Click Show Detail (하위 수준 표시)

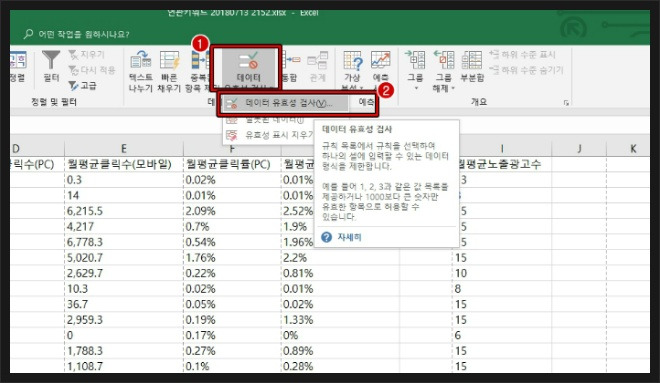click(x=522, y=55)
